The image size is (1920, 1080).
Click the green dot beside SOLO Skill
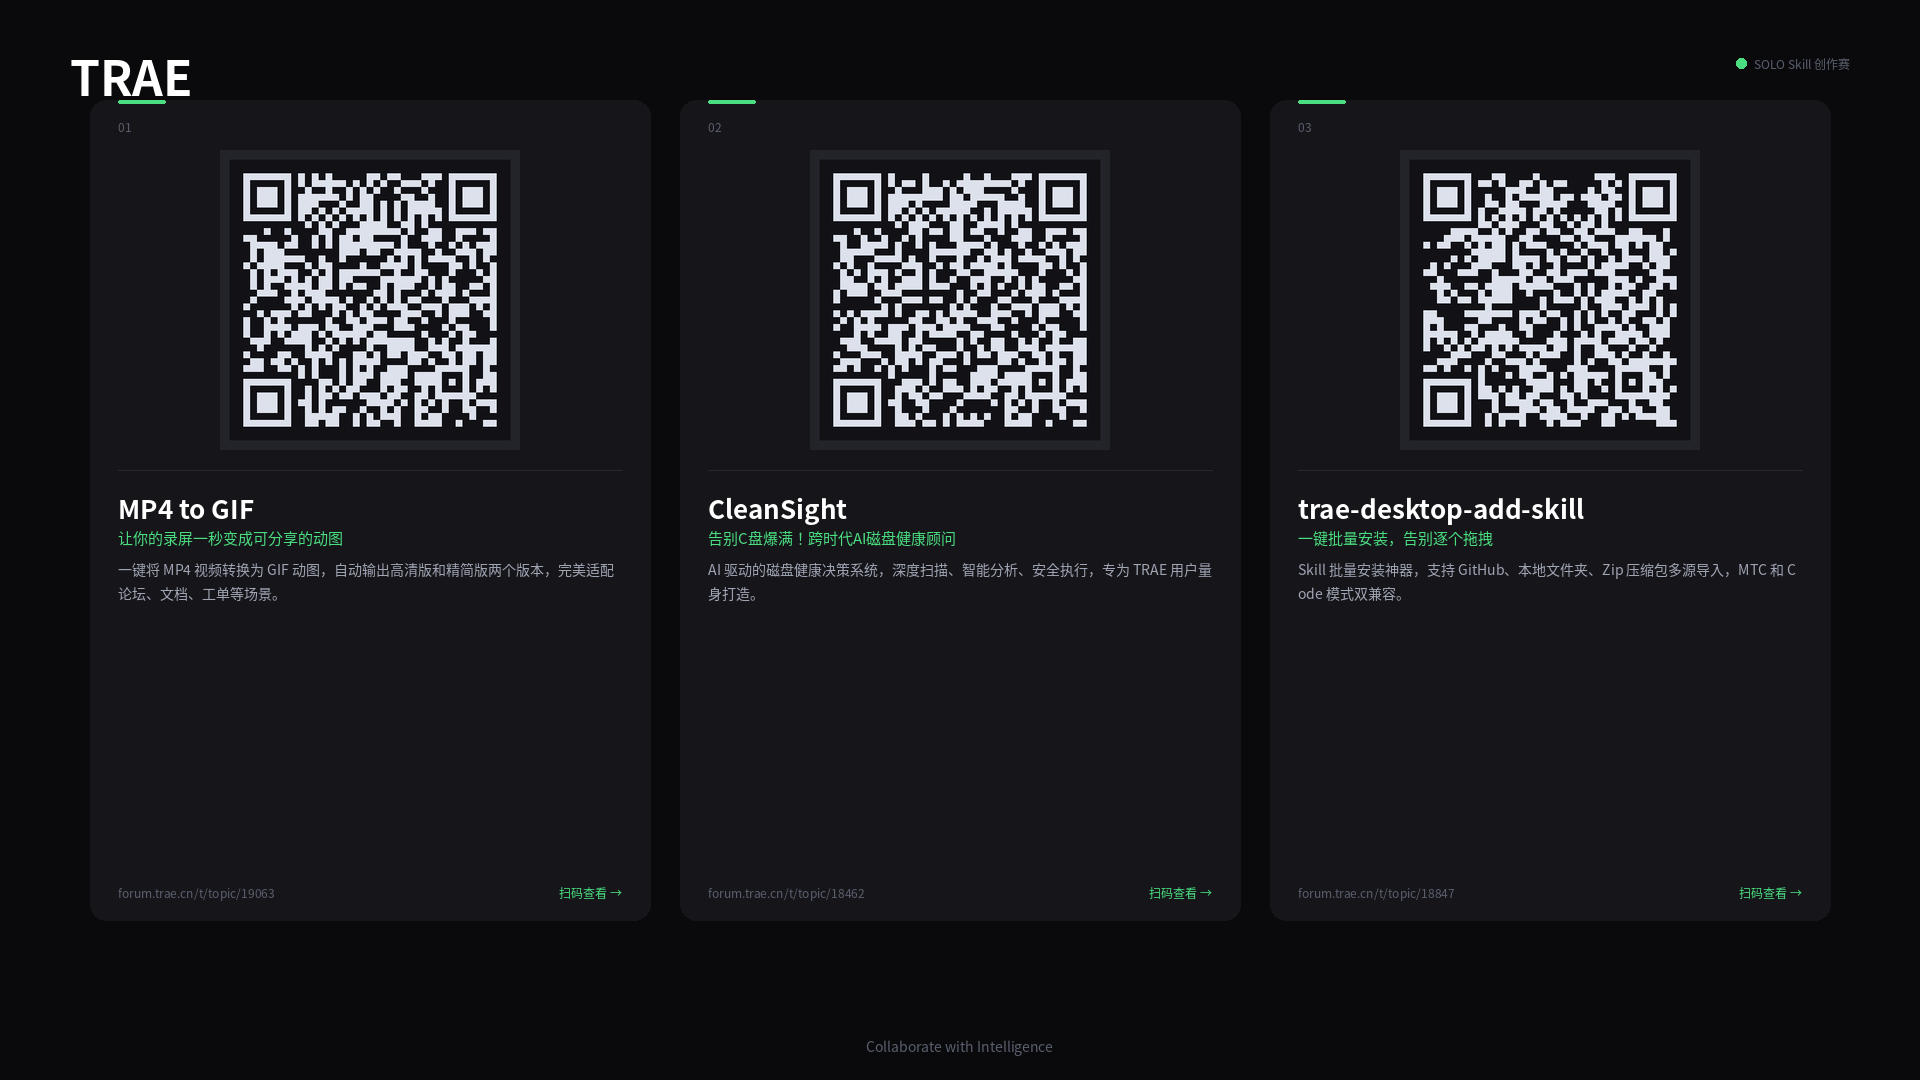[1741, 63]
